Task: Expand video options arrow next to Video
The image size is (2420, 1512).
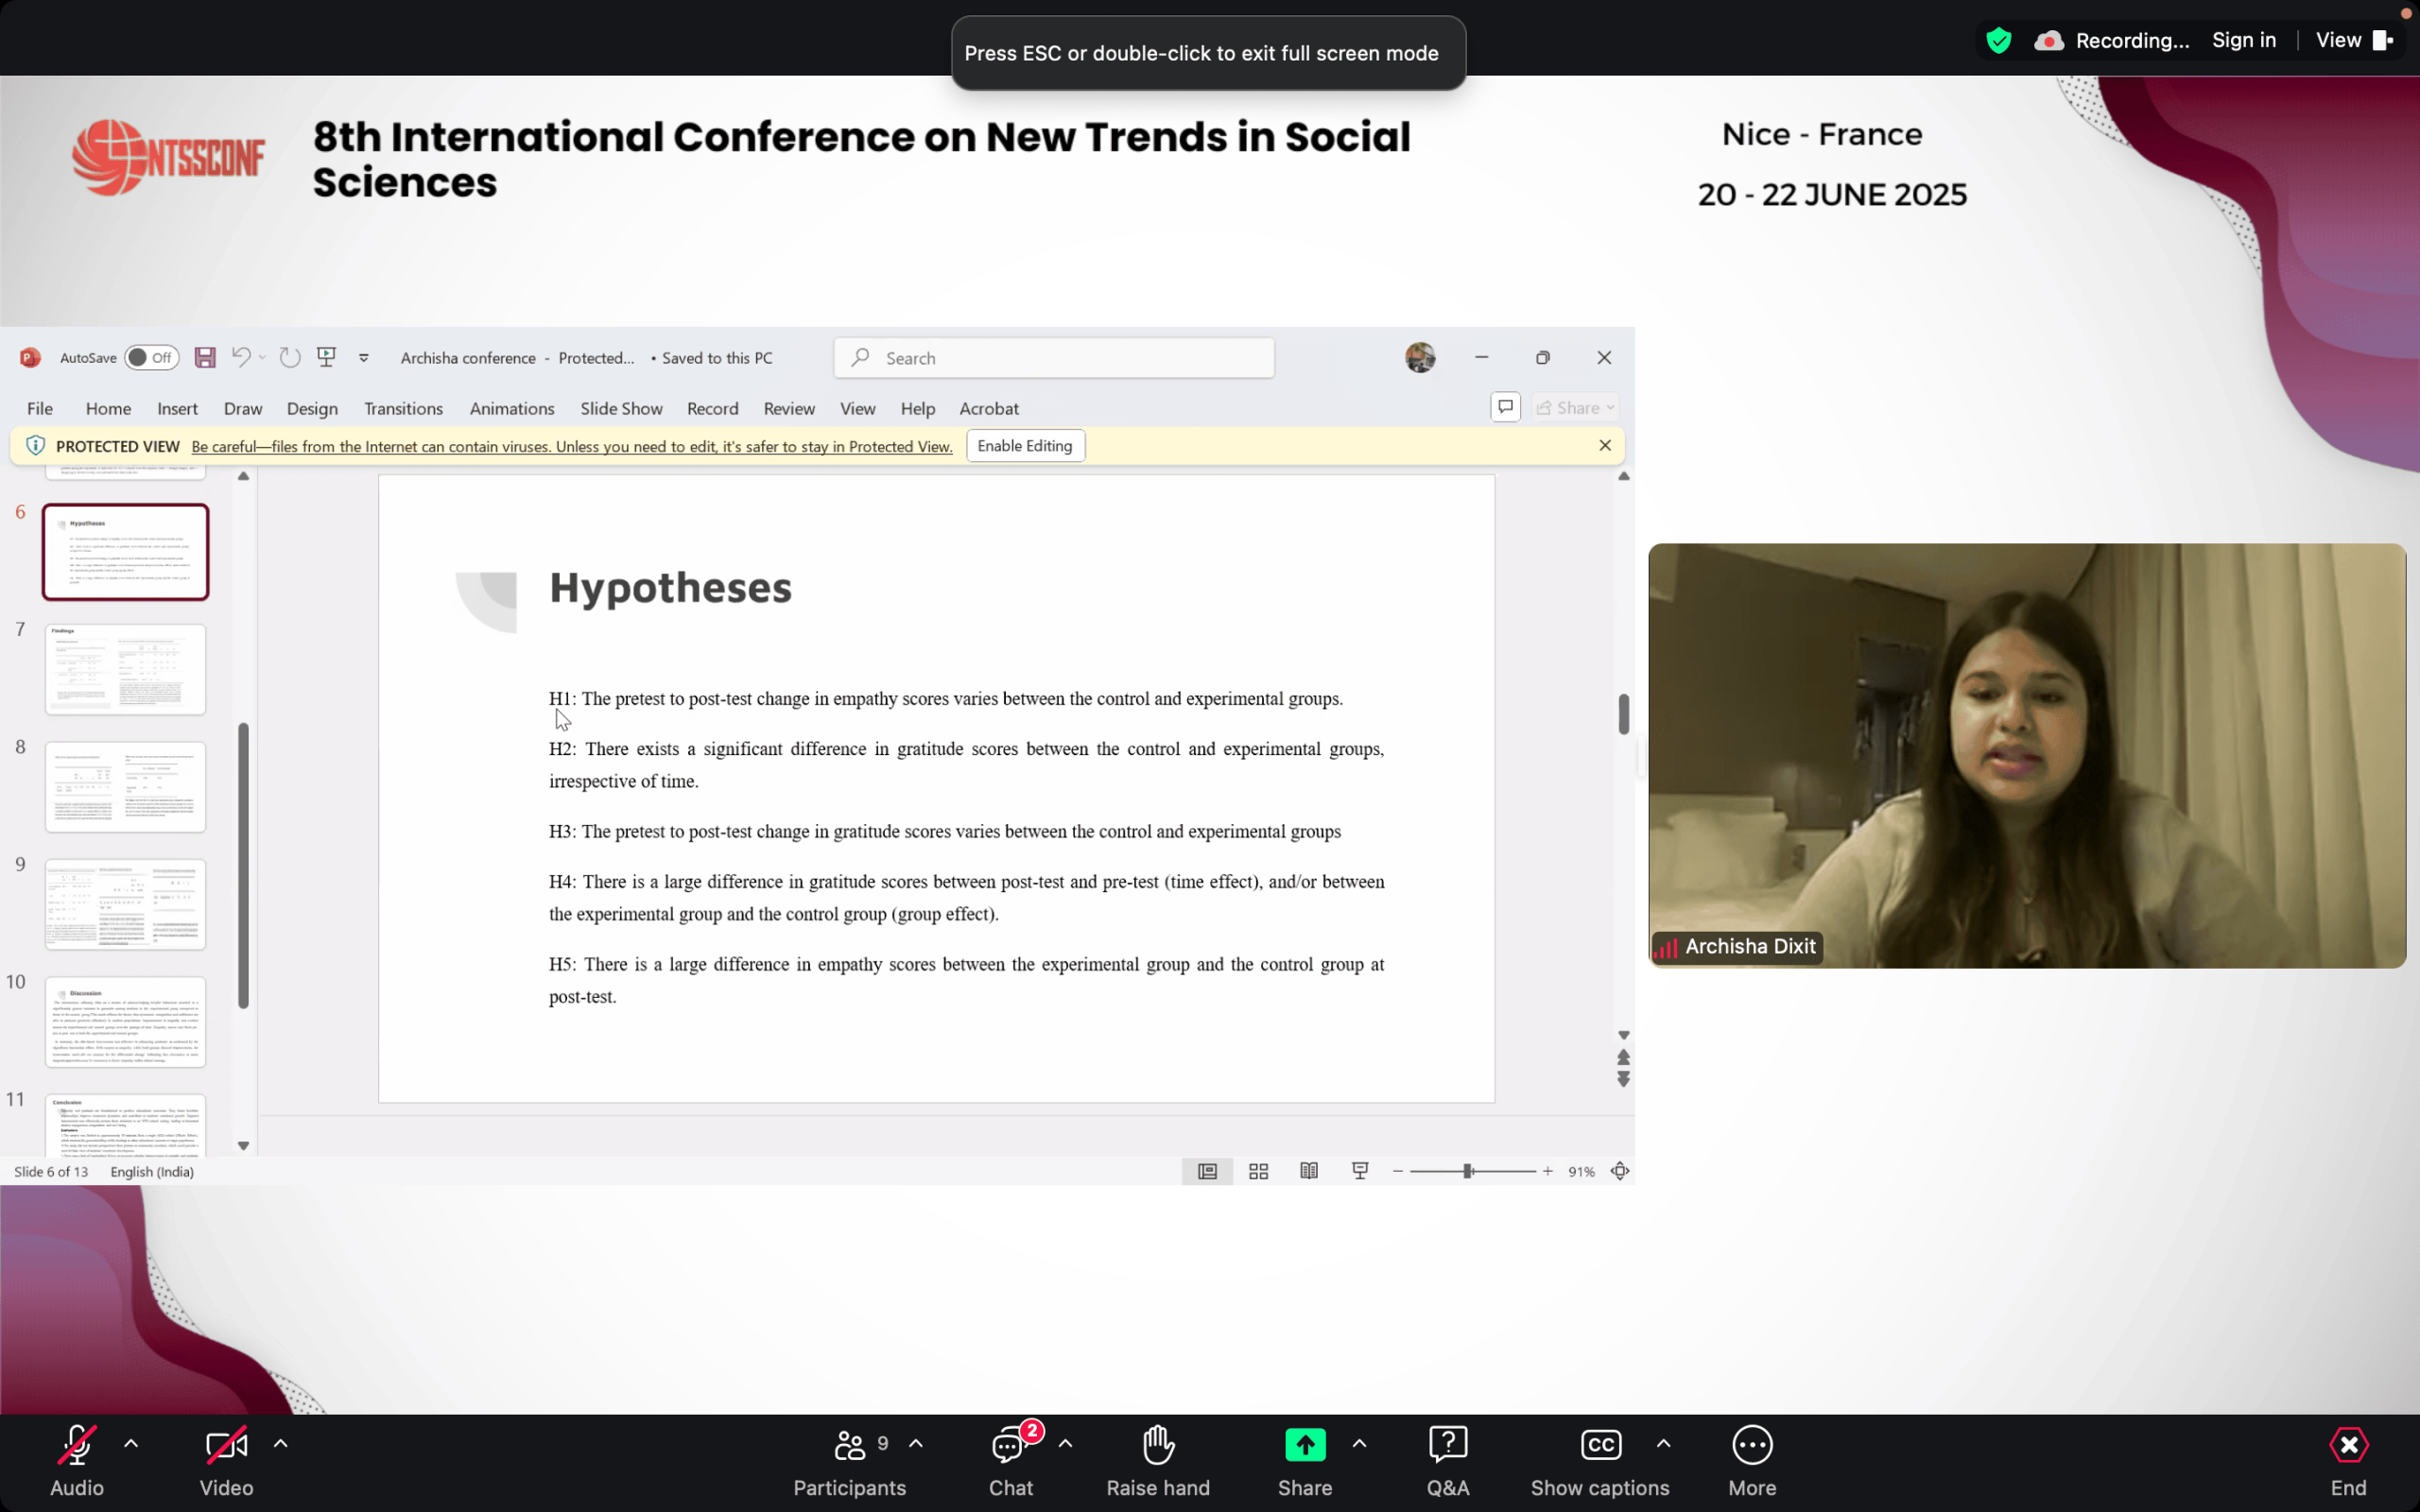Action: pyautogui.click(x=281, y=1443)
